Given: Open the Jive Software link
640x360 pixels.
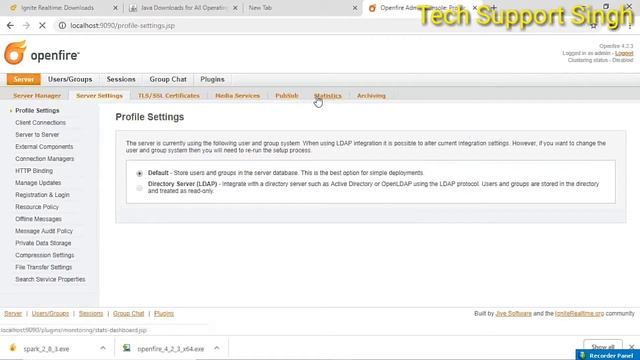Looking at the screenshot, I should pos(513,313).
